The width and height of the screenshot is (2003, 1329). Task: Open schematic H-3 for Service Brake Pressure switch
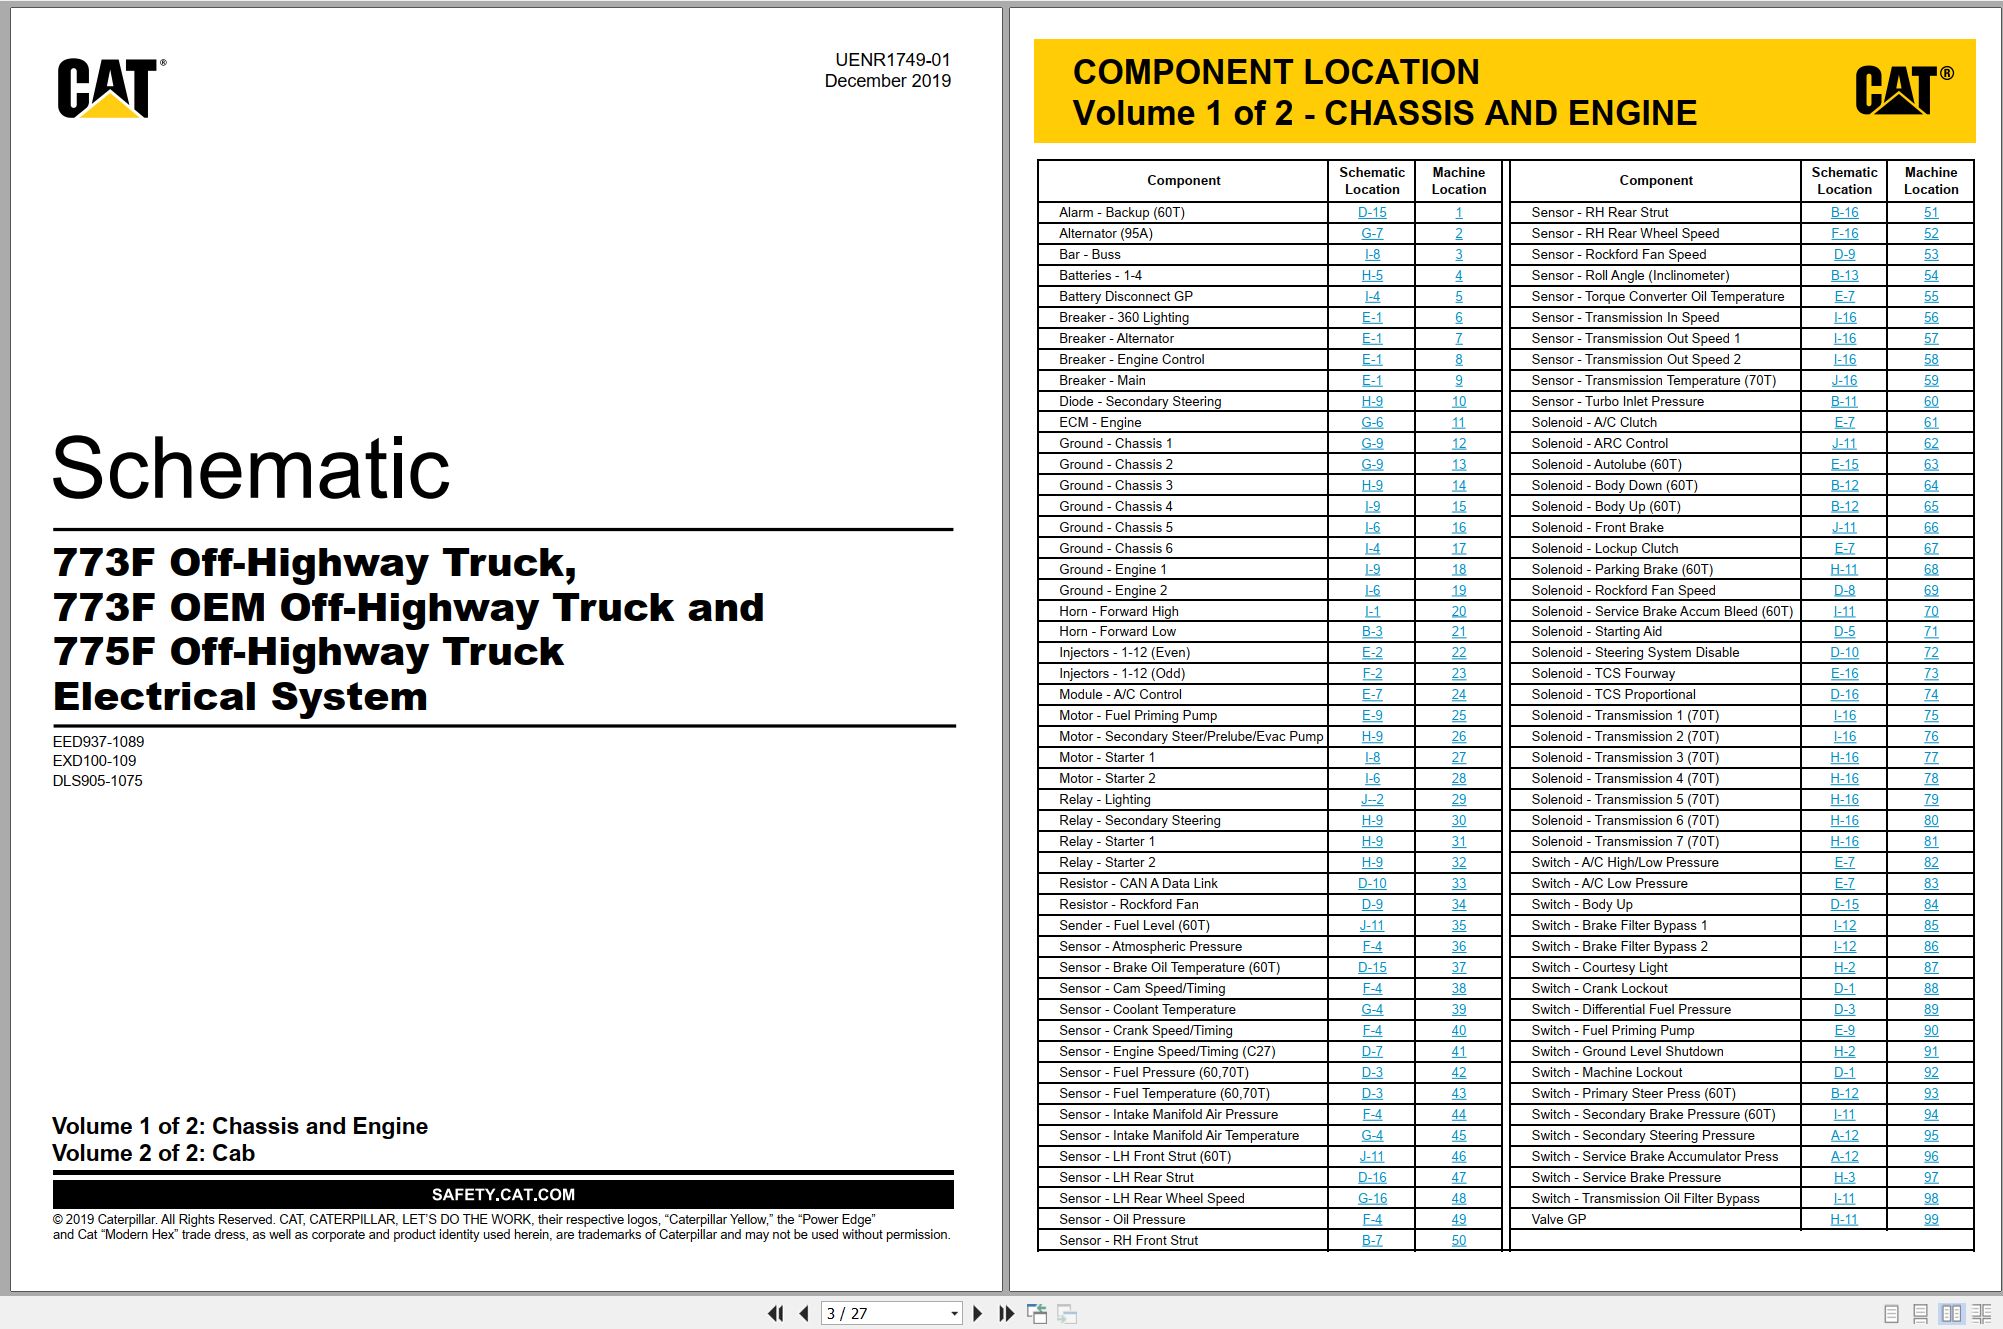(x=1844, y=1178)
